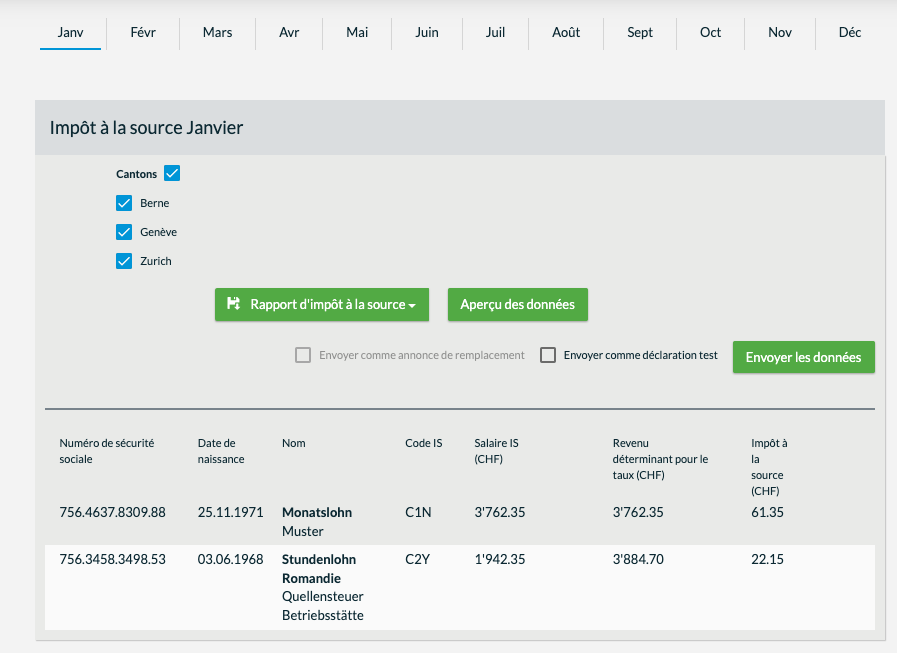The image size is (897, 653).
Task: Uncheck the Genève canton checkbox
Action: [x=124, y=232]
